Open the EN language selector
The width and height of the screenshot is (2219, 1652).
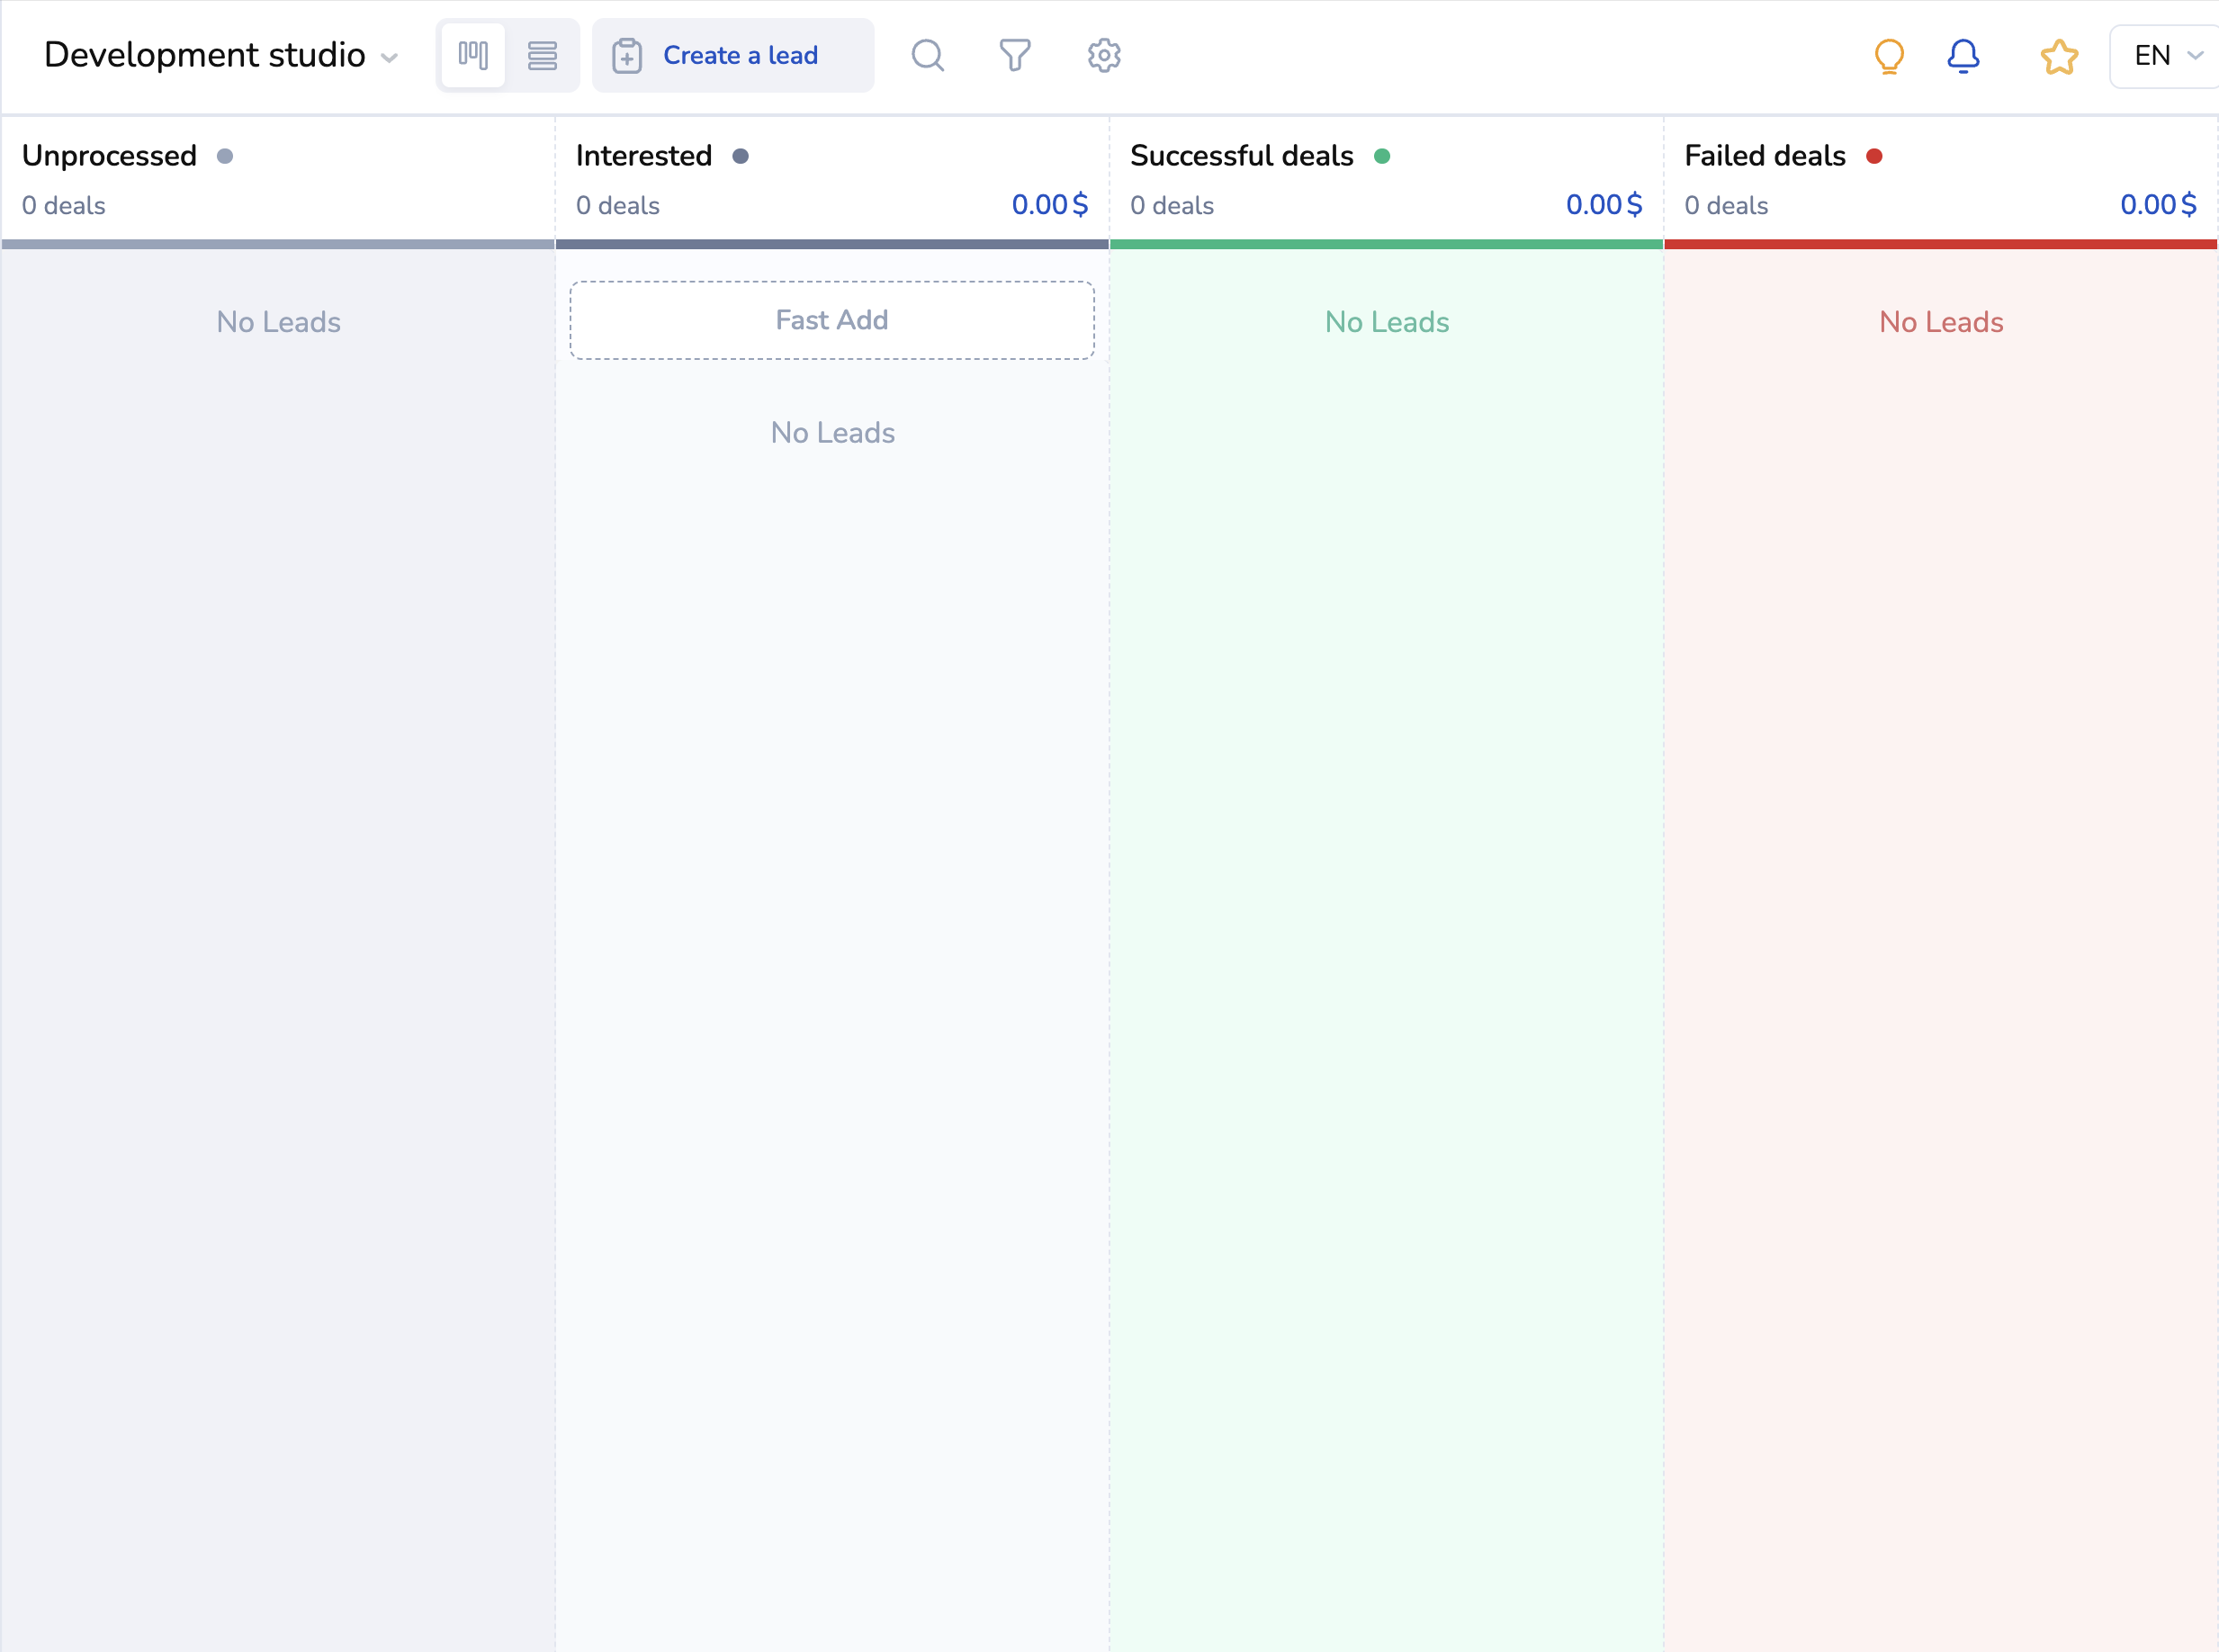pyautogui.click(x=2166, y=56)
